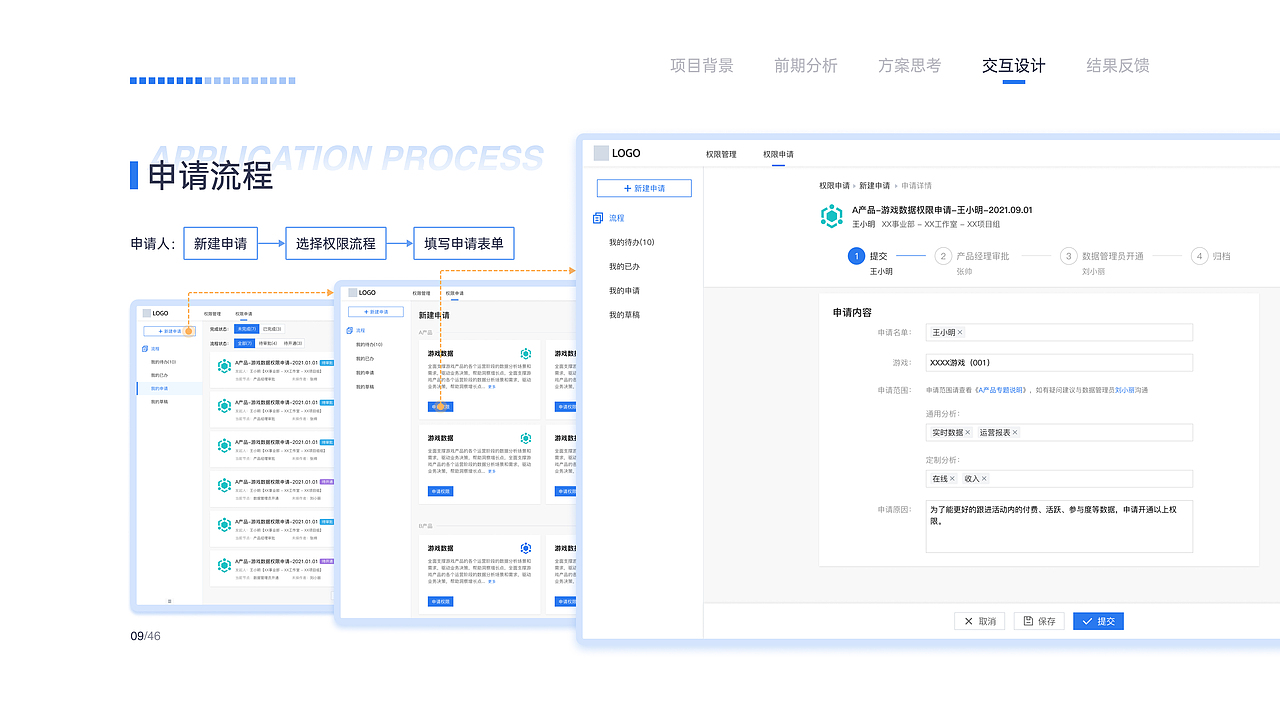The height and width of the screenshot is (720, 1280).
Task: Go to 权限申请 in the breadcrumb
Action: [834, 186]
